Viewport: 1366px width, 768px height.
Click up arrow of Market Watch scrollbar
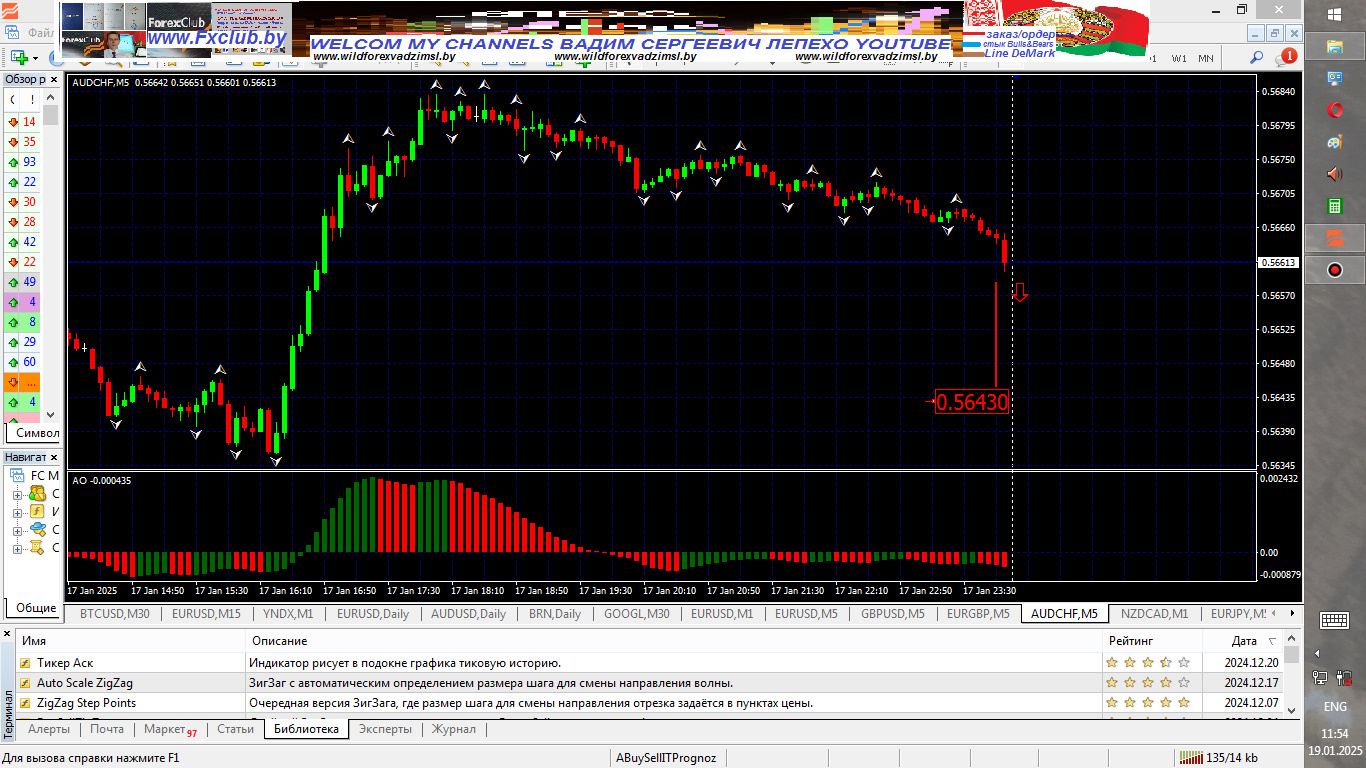[x=51, y=97]
